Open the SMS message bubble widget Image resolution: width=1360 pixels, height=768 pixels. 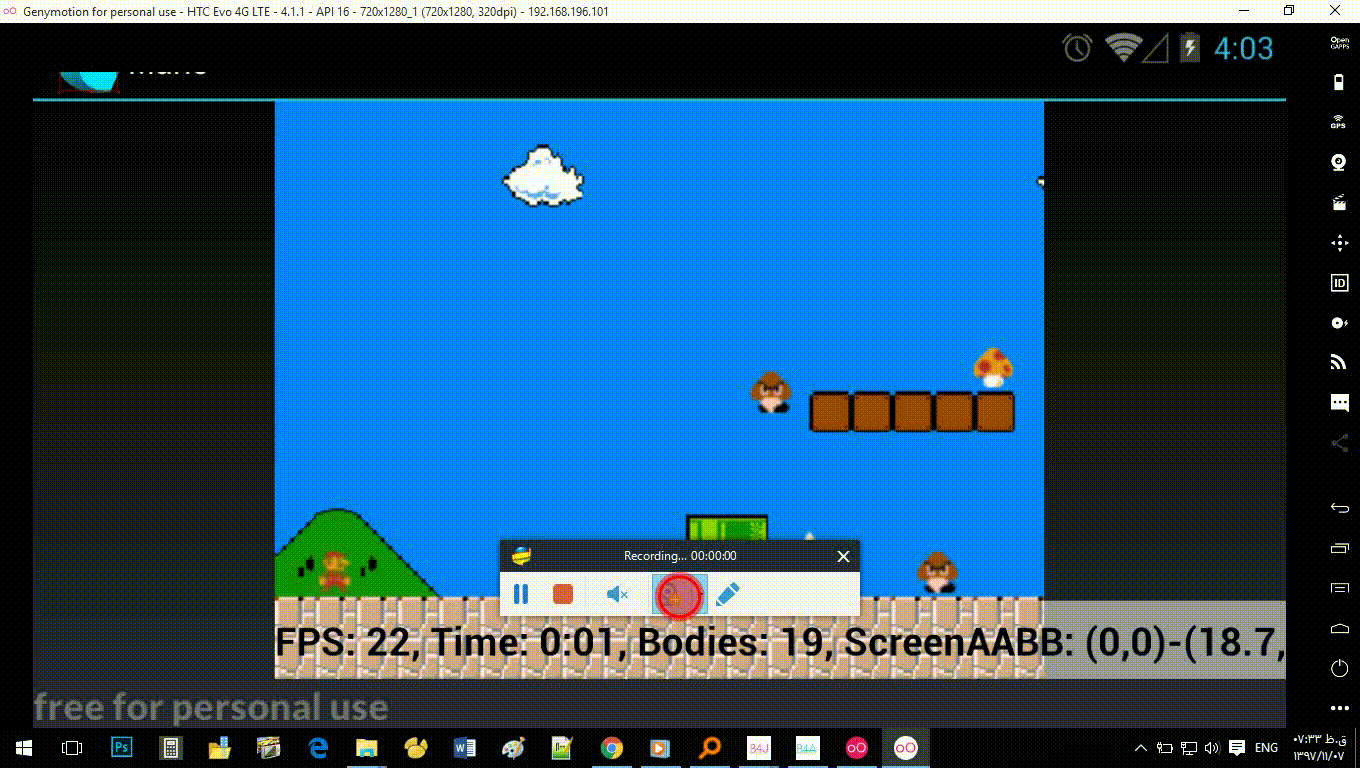pos(1339,403)
